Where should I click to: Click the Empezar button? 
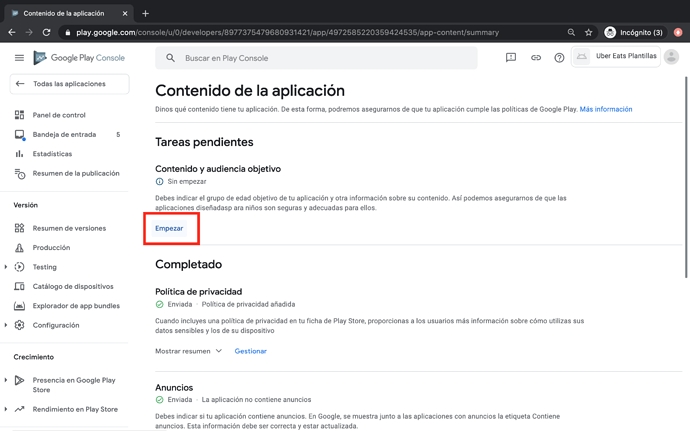[169, 228]
